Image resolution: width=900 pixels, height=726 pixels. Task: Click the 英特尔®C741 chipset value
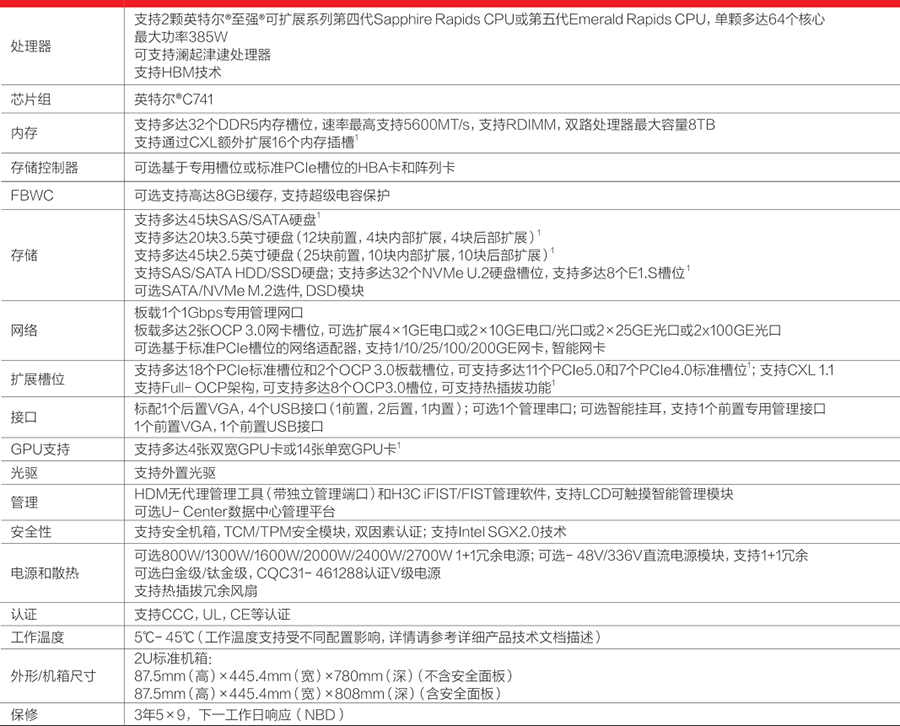174,99
